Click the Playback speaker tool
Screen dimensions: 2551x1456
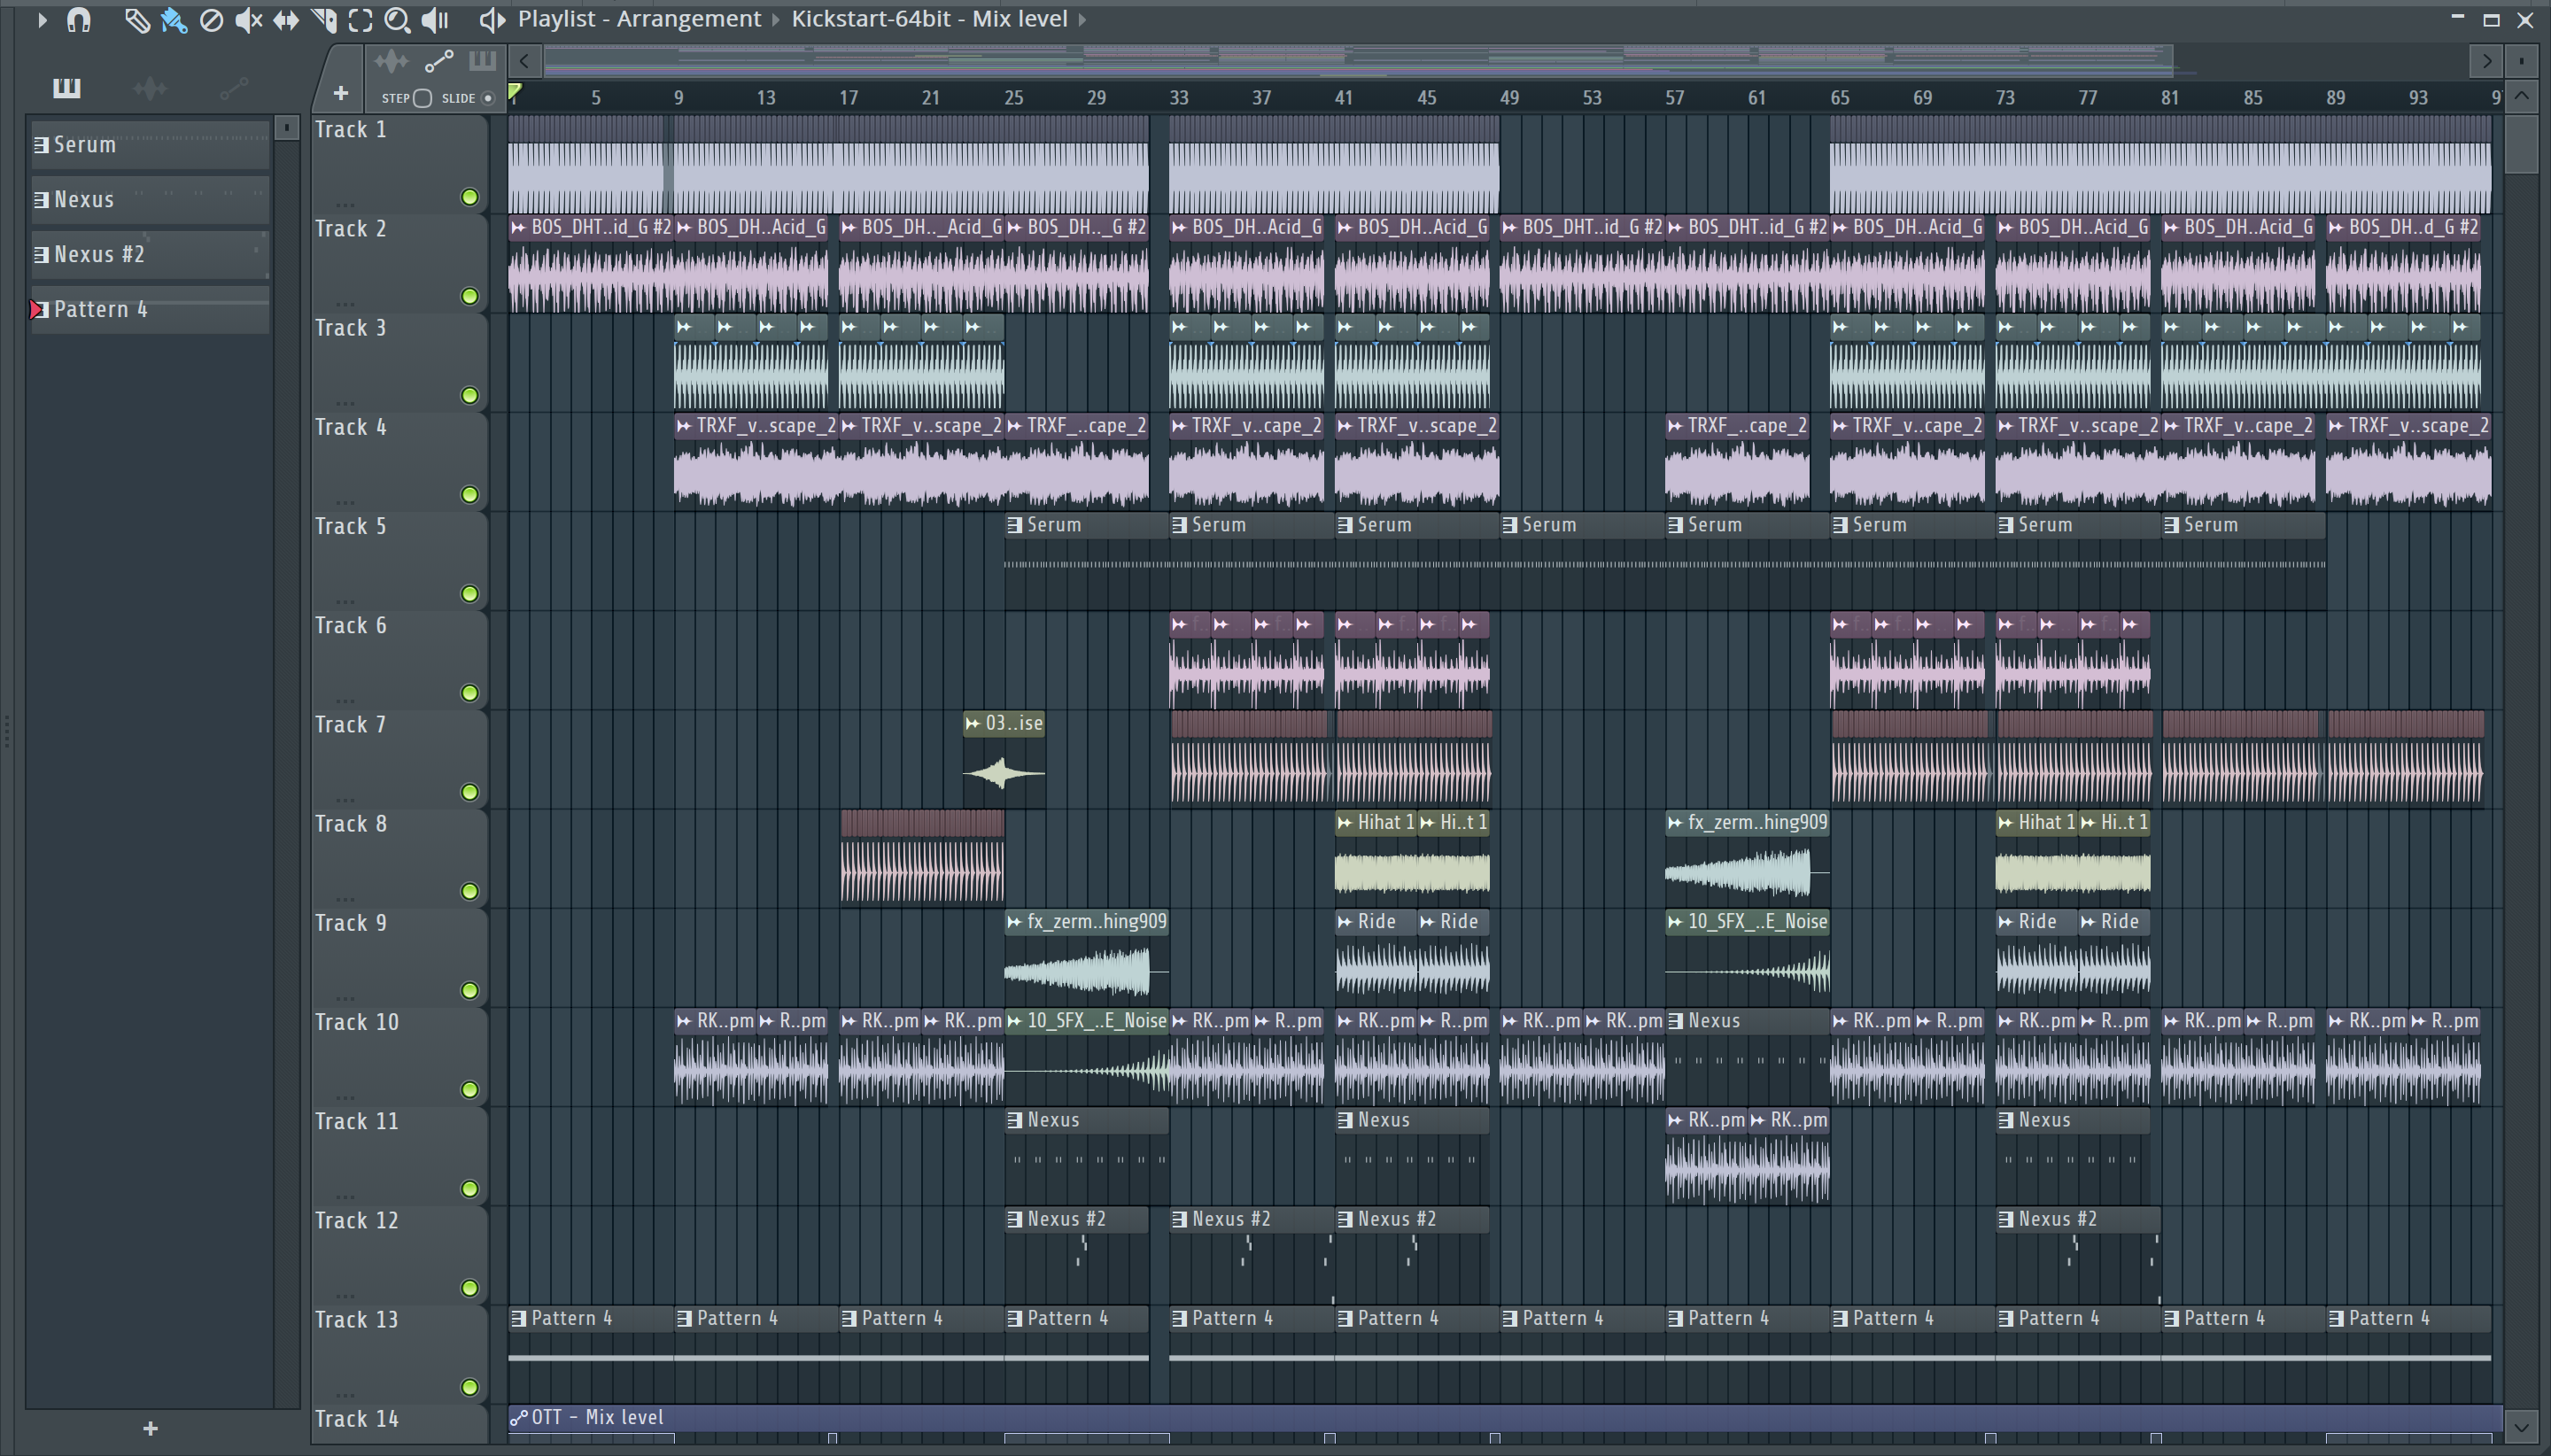(435, 19)
